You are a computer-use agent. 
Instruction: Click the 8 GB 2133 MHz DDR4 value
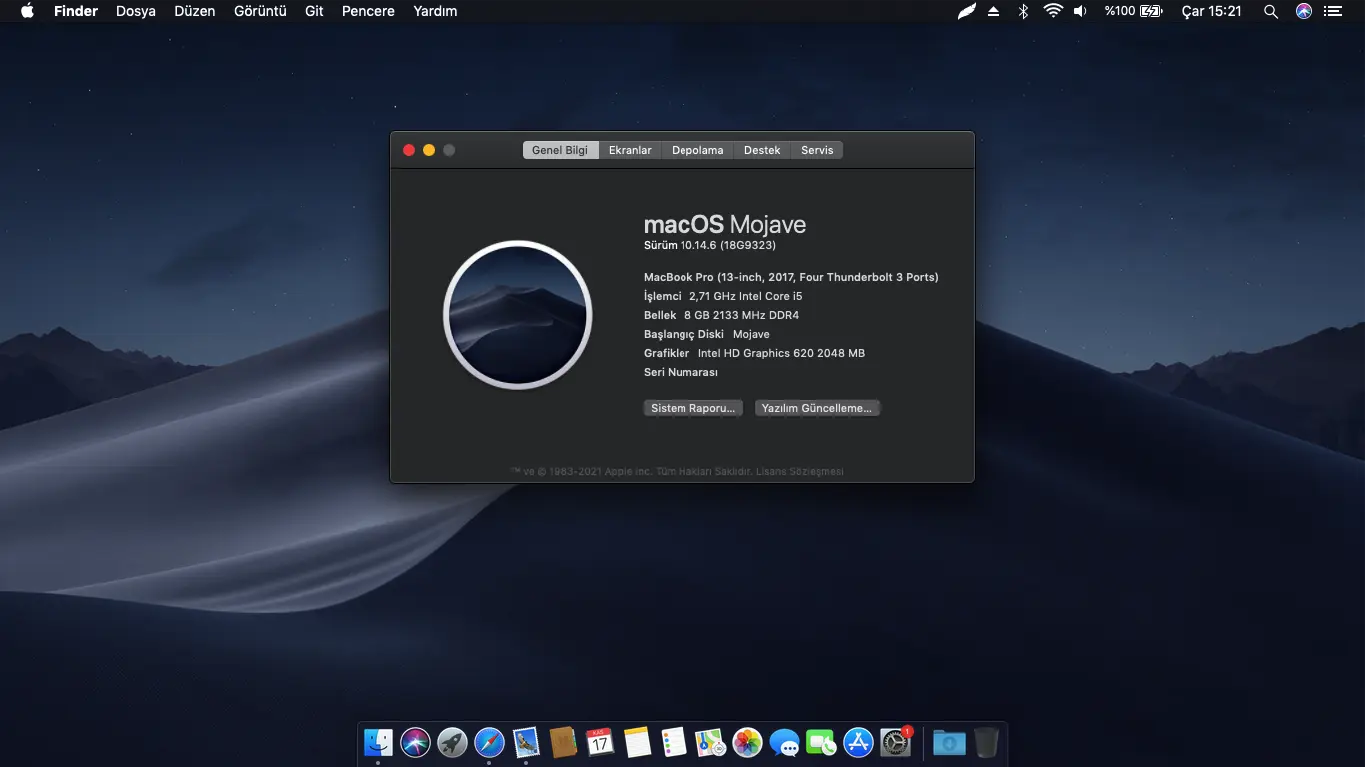[741, 315]
